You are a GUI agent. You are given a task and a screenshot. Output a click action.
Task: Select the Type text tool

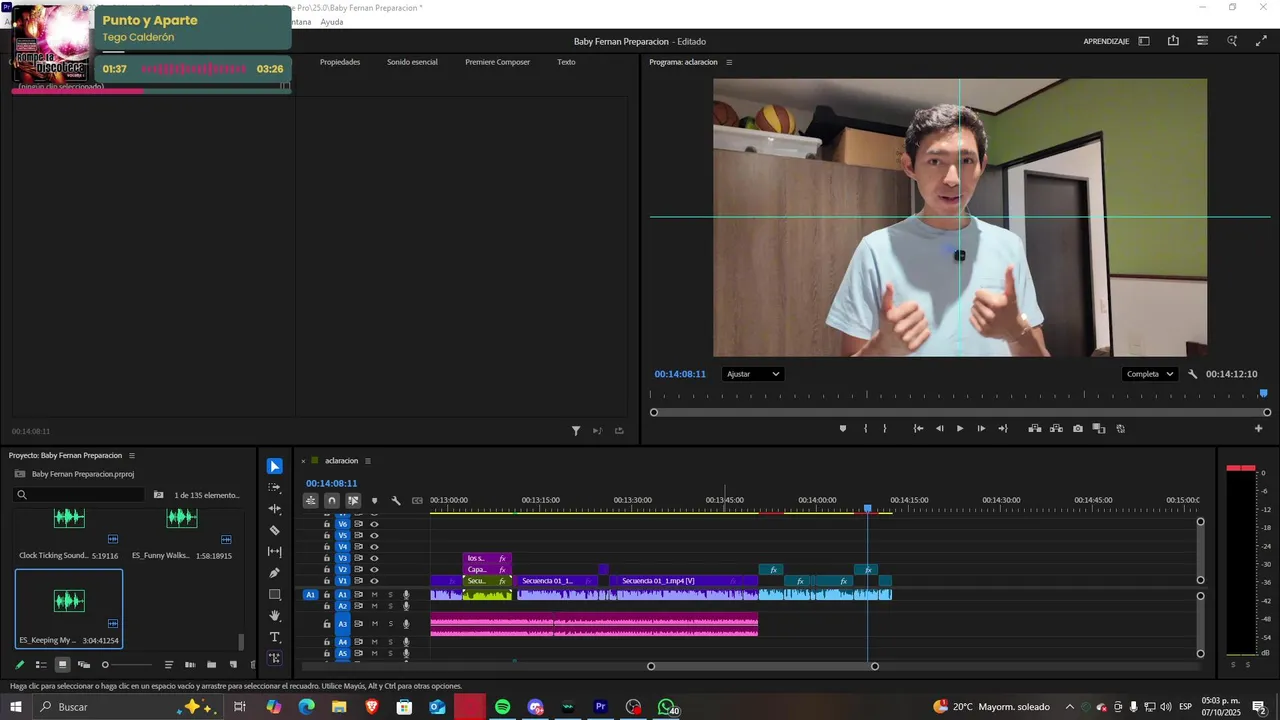pyautogui.click(x=275, y=637)
